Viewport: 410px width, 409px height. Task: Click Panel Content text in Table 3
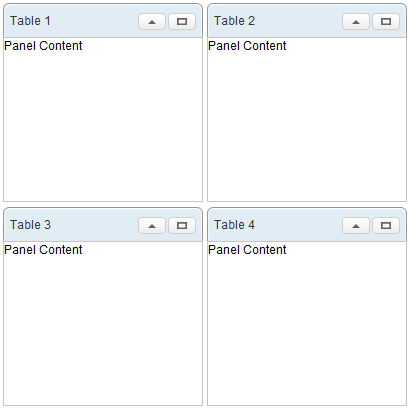[43, 250]
